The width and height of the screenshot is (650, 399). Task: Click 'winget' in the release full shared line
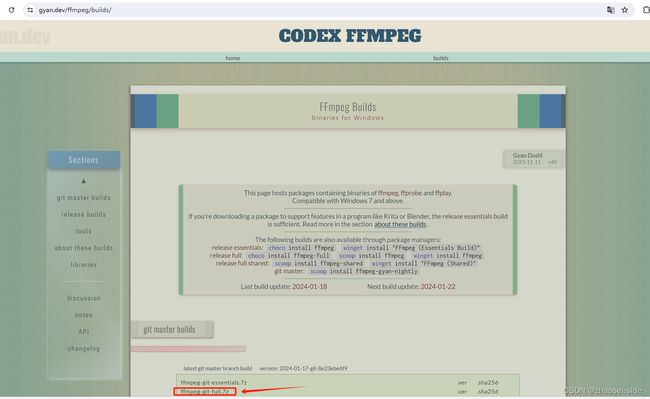381,264
